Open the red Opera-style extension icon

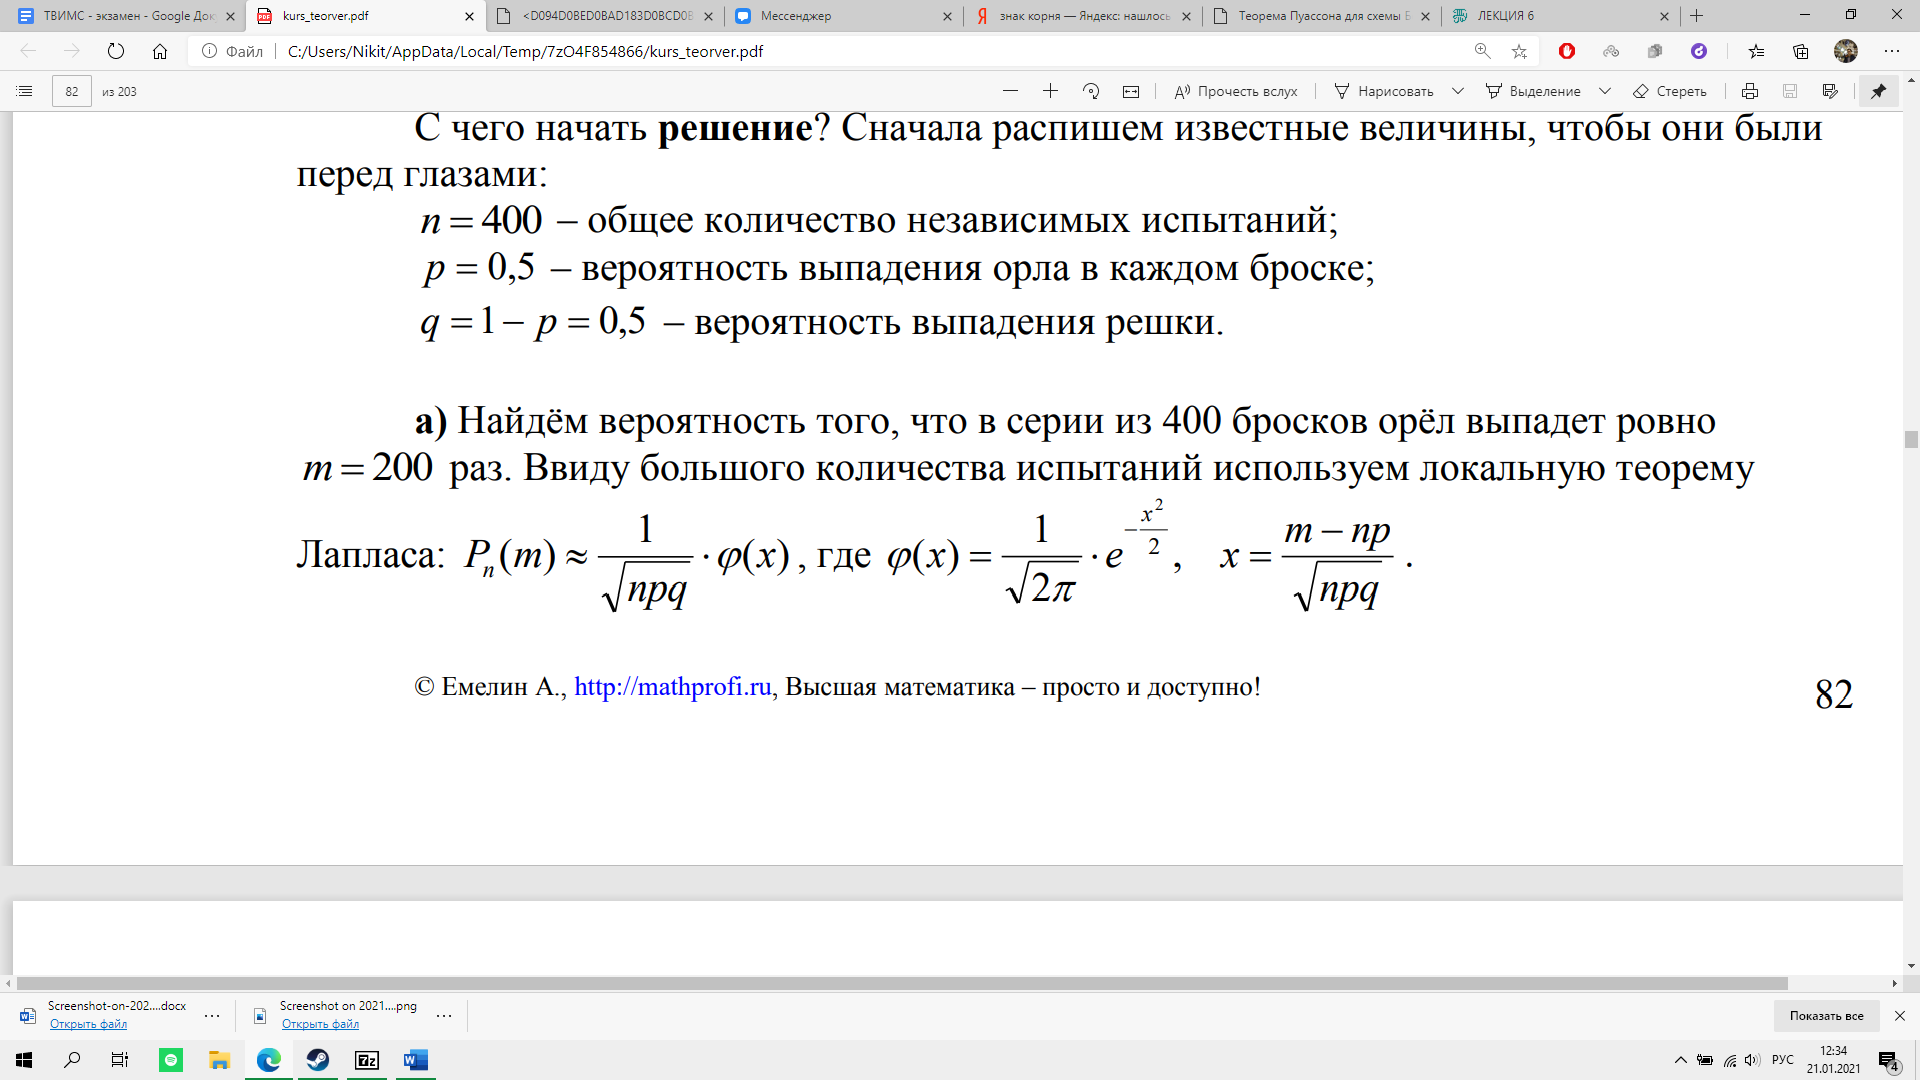[1567, 51]
